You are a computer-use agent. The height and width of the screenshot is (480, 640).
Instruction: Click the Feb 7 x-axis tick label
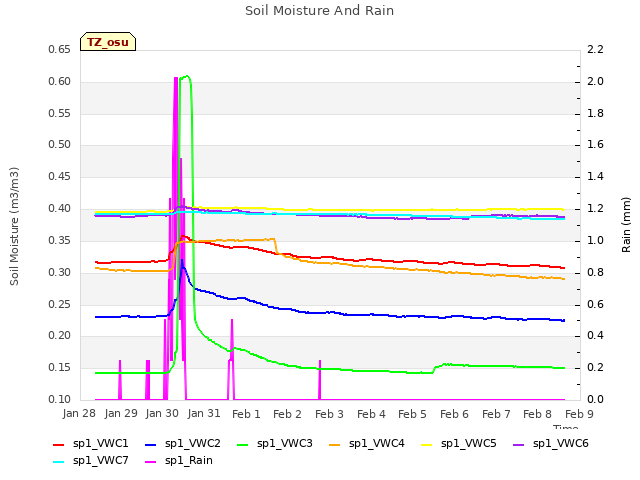click(x=496, y=414)
